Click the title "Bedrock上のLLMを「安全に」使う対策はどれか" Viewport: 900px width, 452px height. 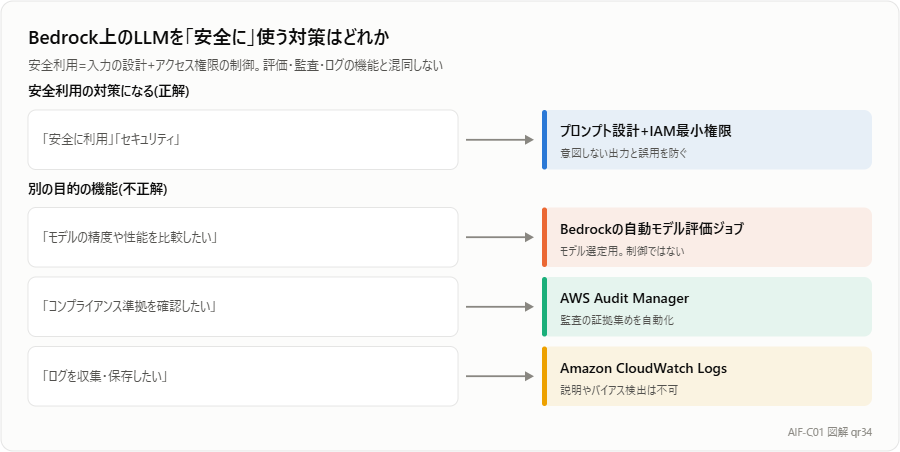(x=210, y=38)
